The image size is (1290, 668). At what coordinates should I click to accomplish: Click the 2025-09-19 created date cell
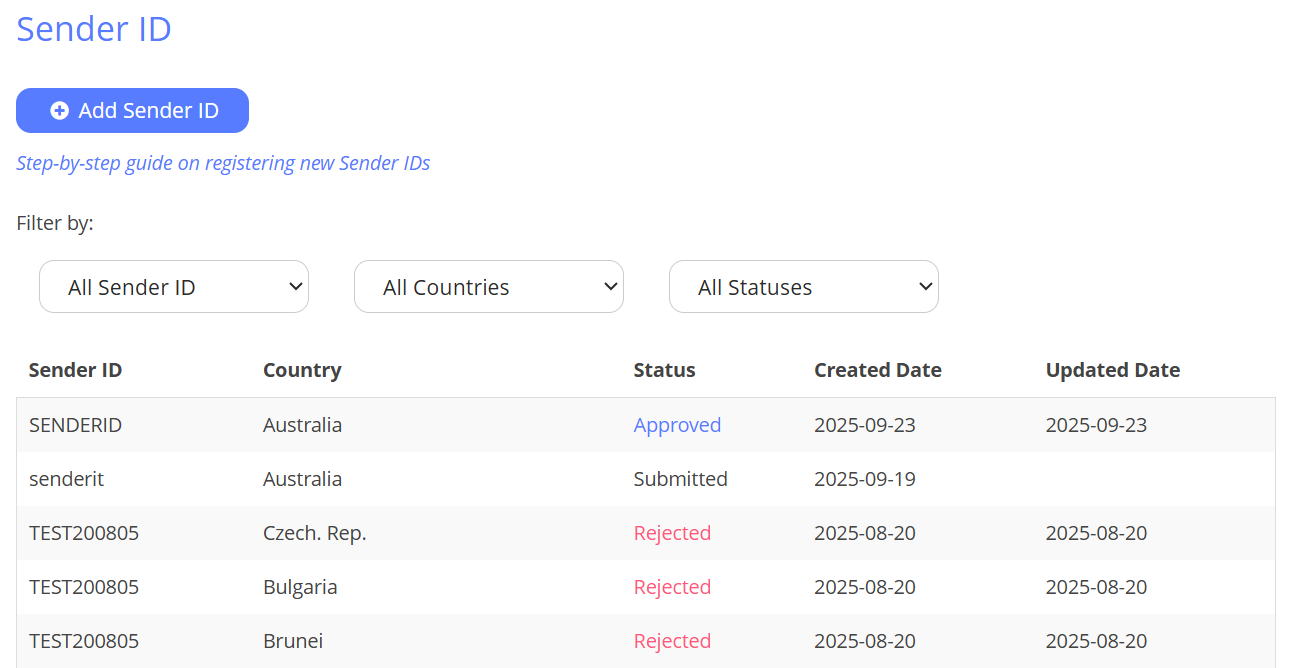tap(864, 479)
